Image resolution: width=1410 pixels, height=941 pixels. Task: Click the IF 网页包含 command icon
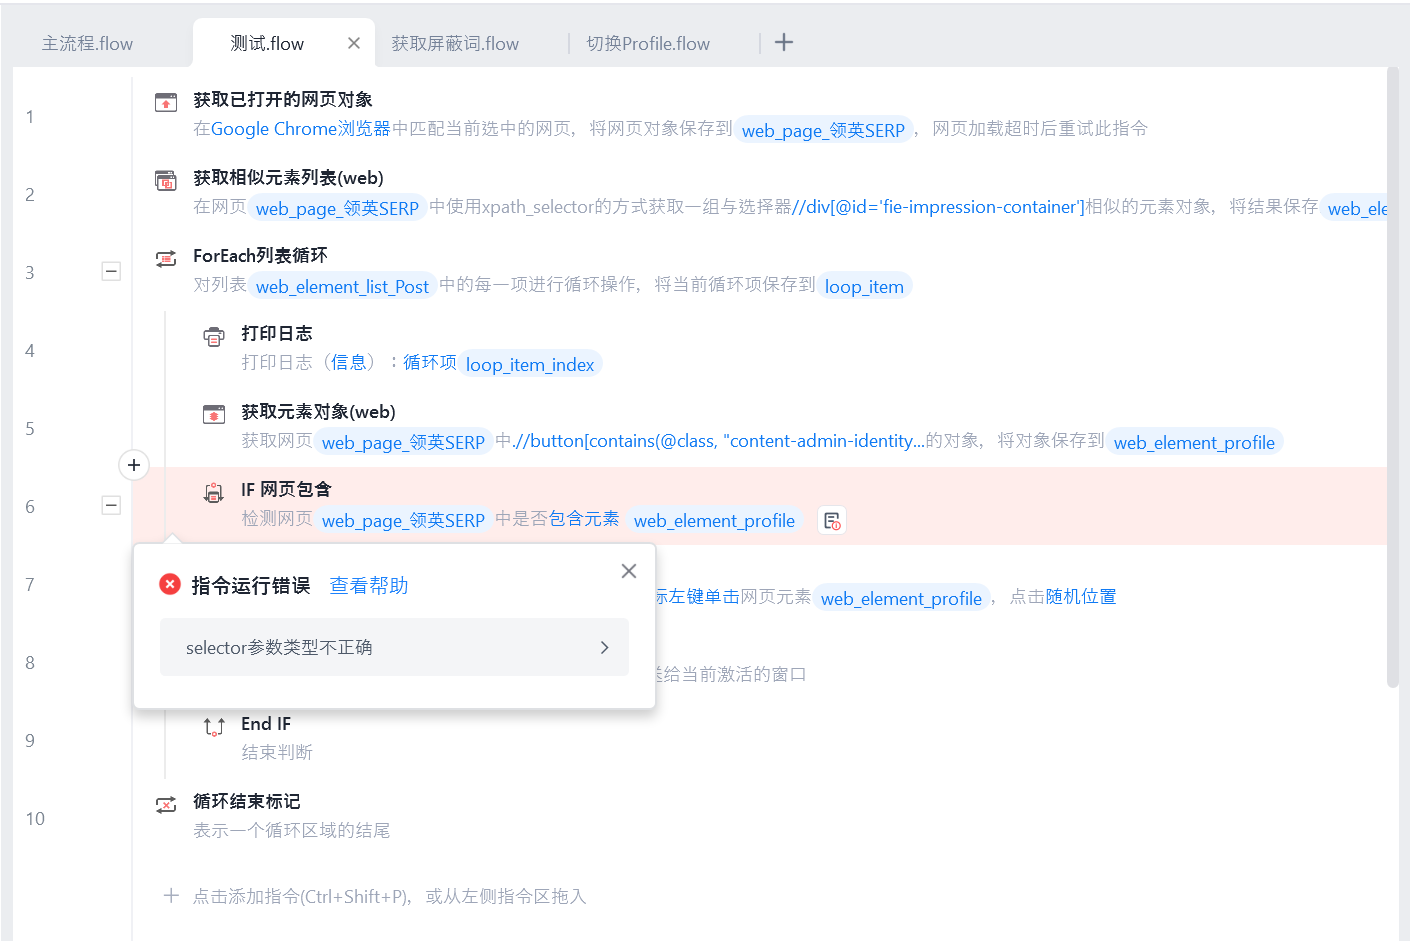pyautogui.click(x=214, y=492)
